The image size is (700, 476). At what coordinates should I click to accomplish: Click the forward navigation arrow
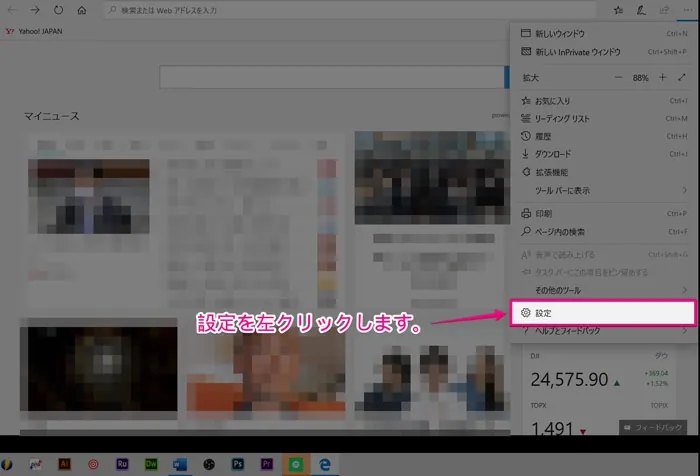point(35,10)
